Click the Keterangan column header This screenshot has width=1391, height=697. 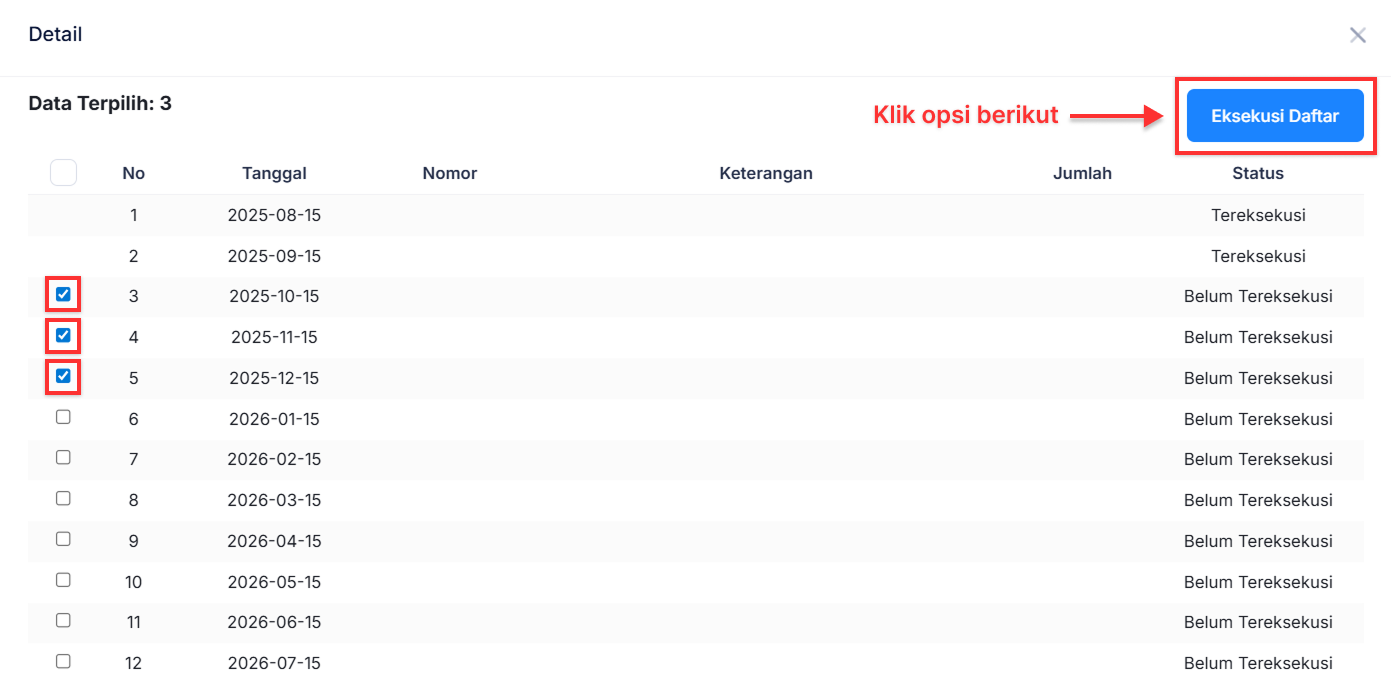tap(765, 173)
